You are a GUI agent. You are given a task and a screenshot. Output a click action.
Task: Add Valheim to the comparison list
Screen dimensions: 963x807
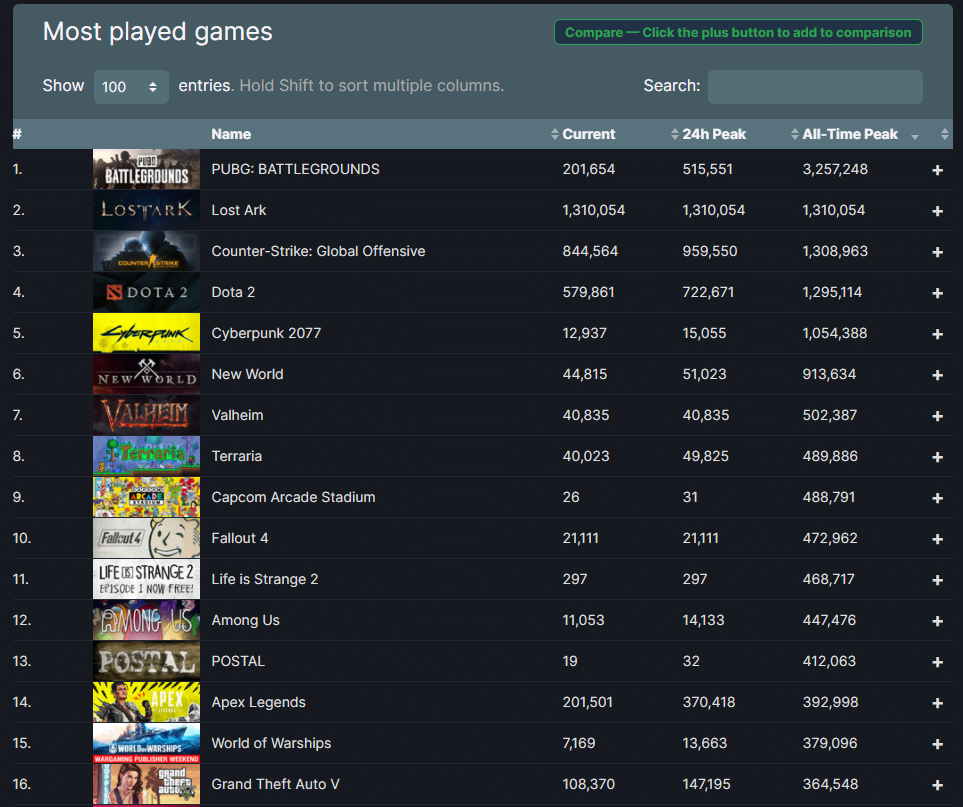pyautogui.click(x=937, y=416)
